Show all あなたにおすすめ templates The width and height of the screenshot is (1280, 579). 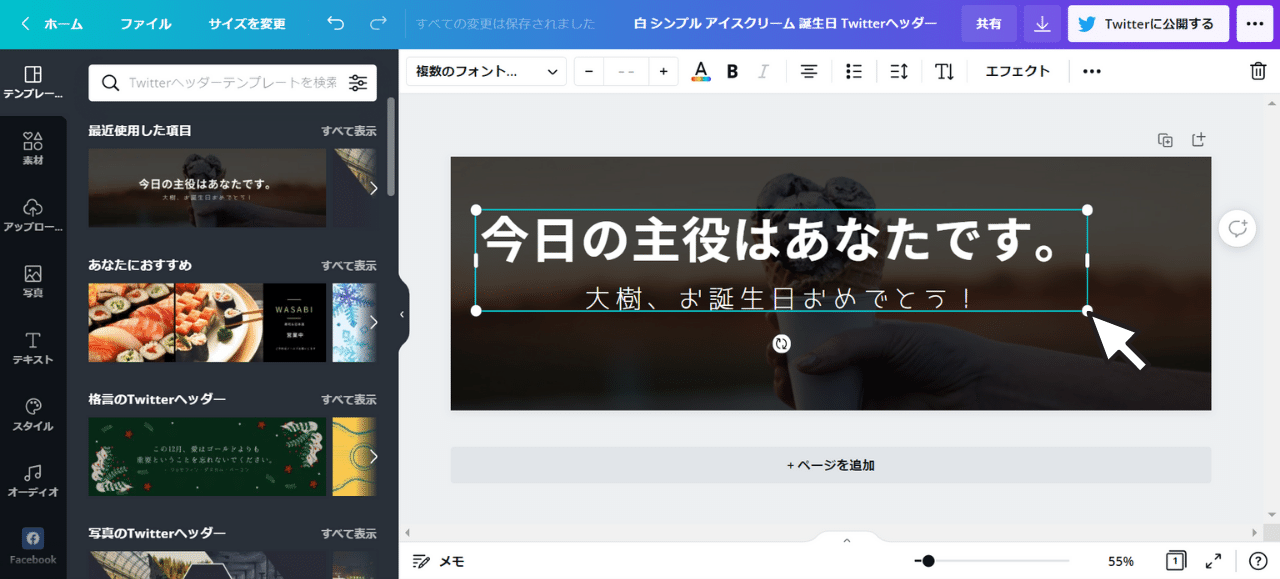348,266
